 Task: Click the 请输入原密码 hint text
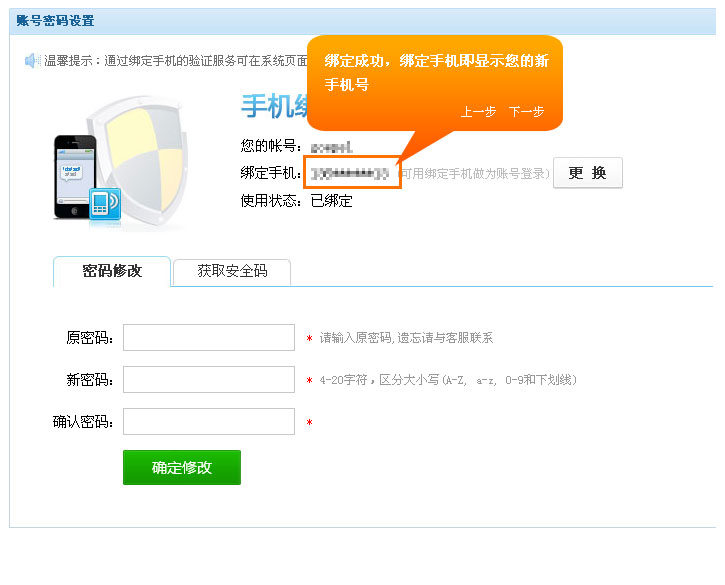click(405, 338)
